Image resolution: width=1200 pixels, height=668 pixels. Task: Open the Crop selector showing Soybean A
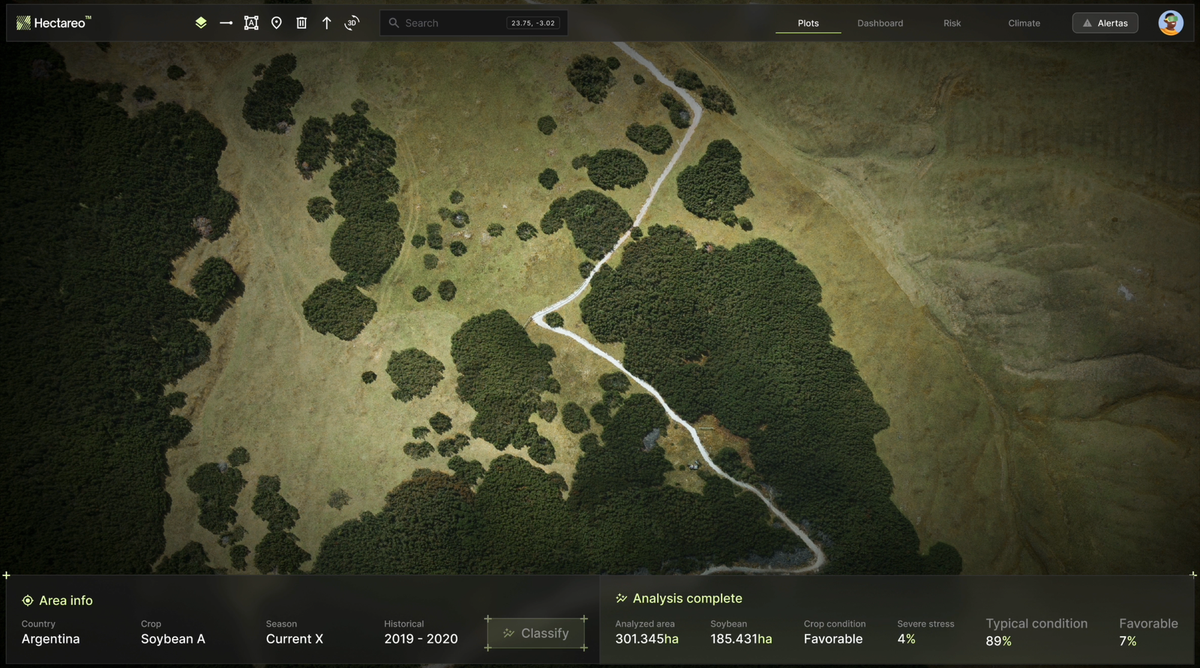click(x=172, y=639)
